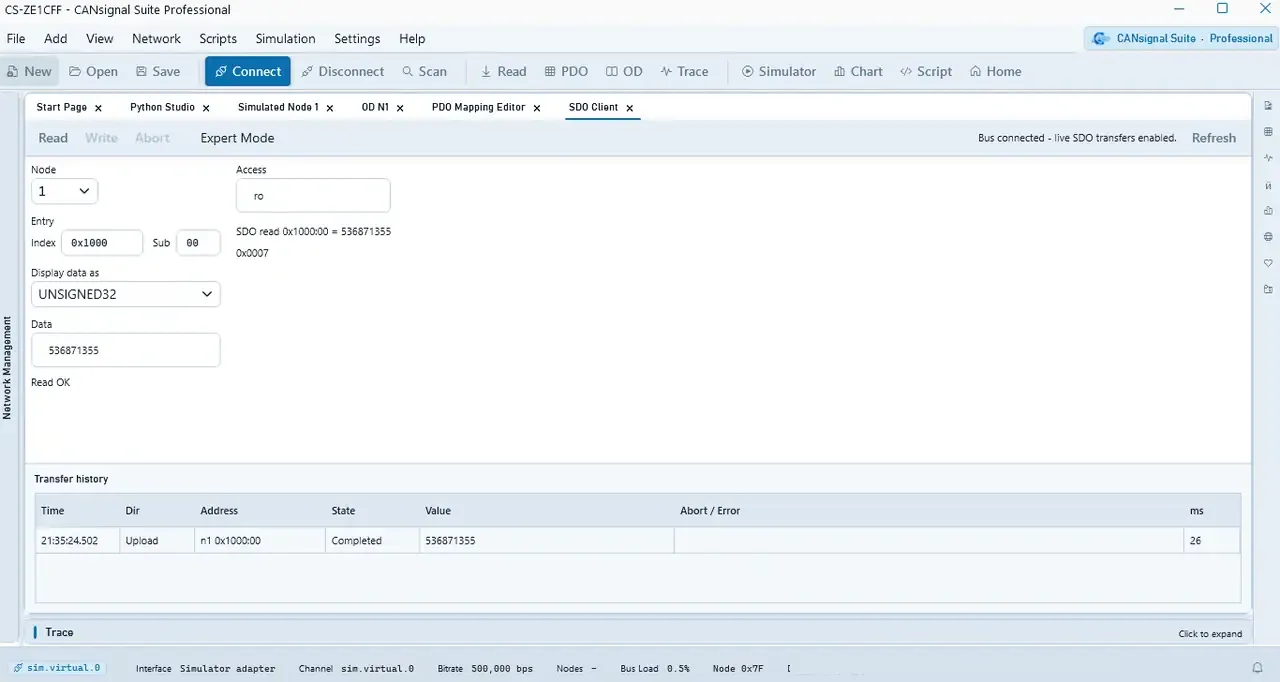Click the notification bell in status bar
Screen dimensions: 1280x682
pos(1258,668)
